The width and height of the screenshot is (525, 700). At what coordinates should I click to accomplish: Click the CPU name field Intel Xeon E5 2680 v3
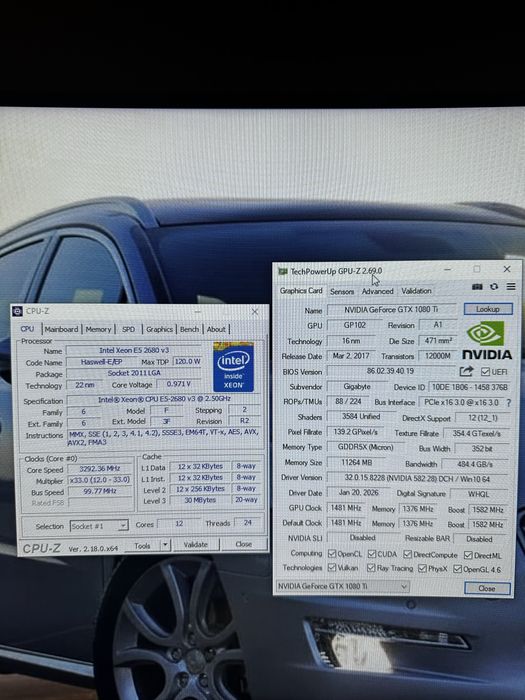(134, 350)
